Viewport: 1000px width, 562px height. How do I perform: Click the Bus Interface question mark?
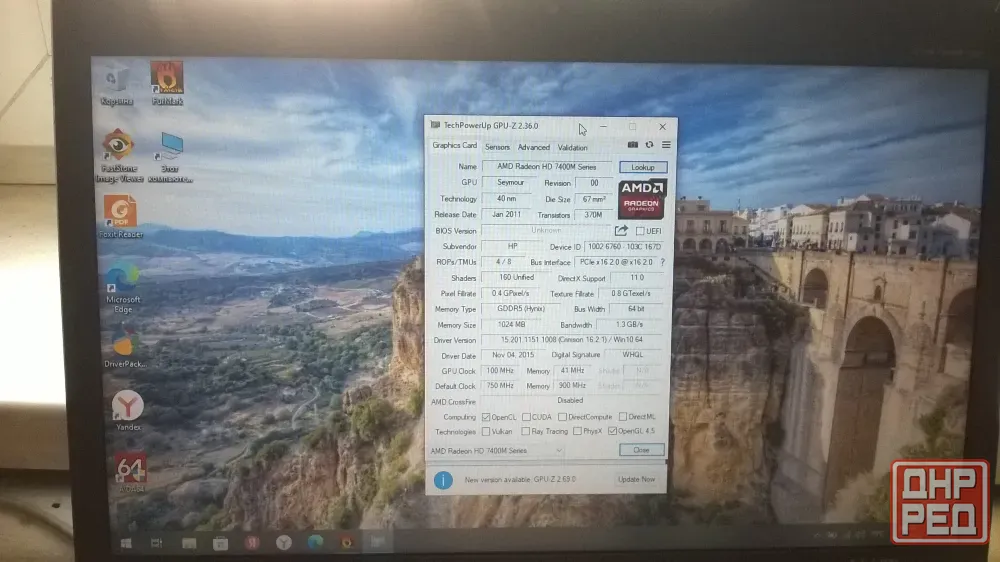pyautogui.click(x=663, y=262)
